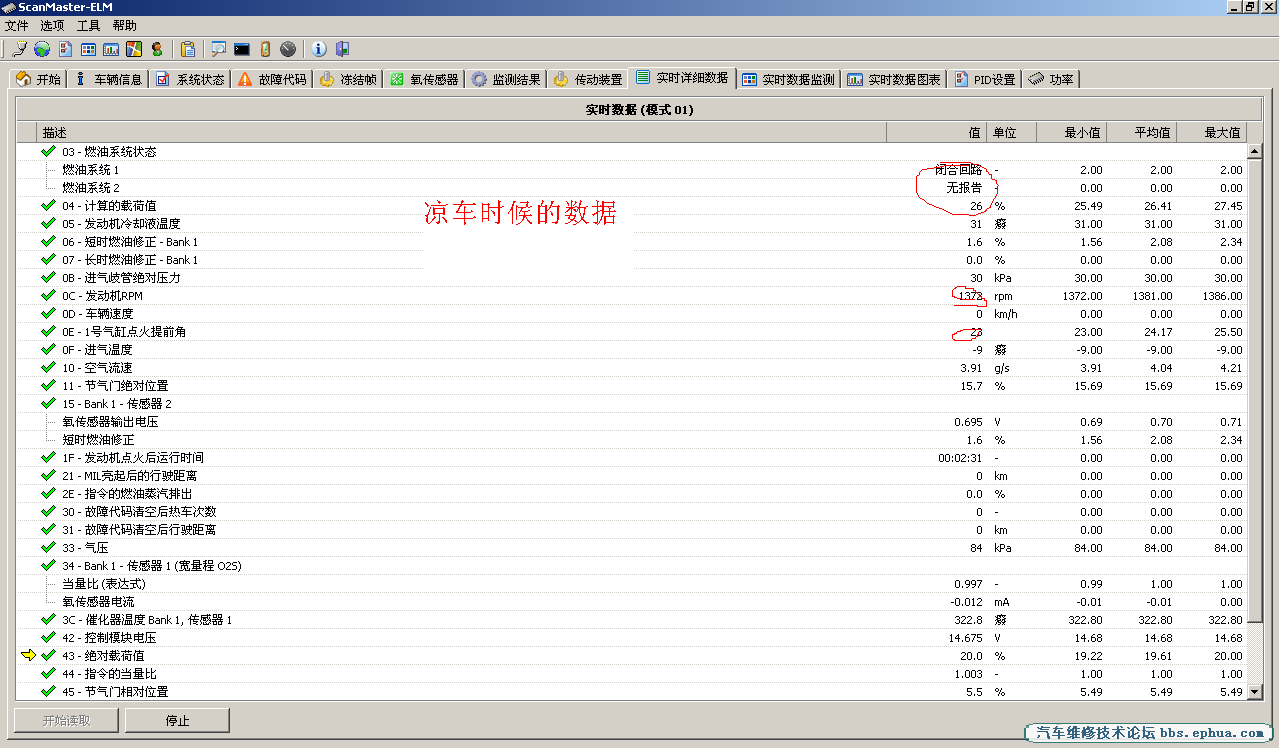This screenshot has height=748, width=1279.
Task: Click the blue info toolbar icon
Action: tap(319, 49)
